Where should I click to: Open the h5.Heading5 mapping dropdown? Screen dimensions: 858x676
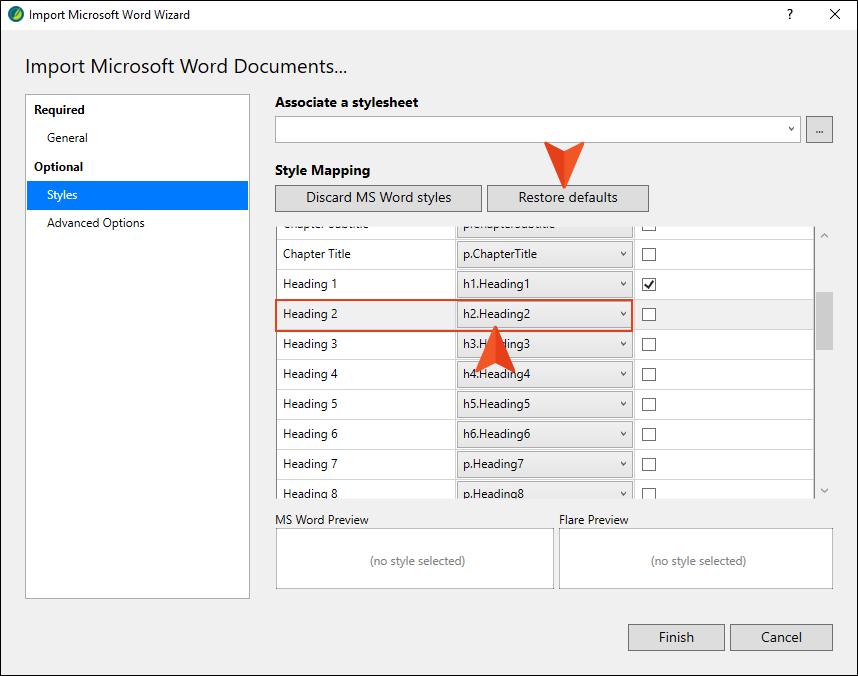click(544, 404)
